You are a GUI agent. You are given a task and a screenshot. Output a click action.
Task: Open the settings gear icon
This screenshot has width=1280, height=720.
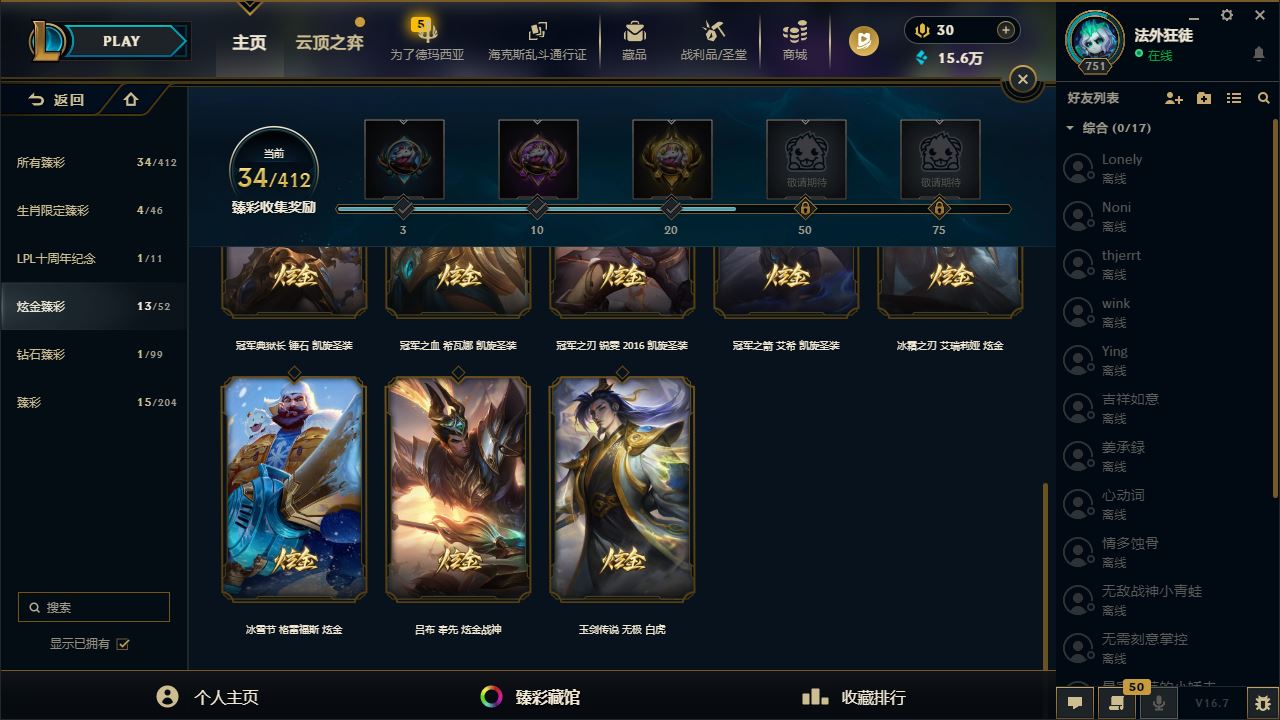coord(1227,15)
